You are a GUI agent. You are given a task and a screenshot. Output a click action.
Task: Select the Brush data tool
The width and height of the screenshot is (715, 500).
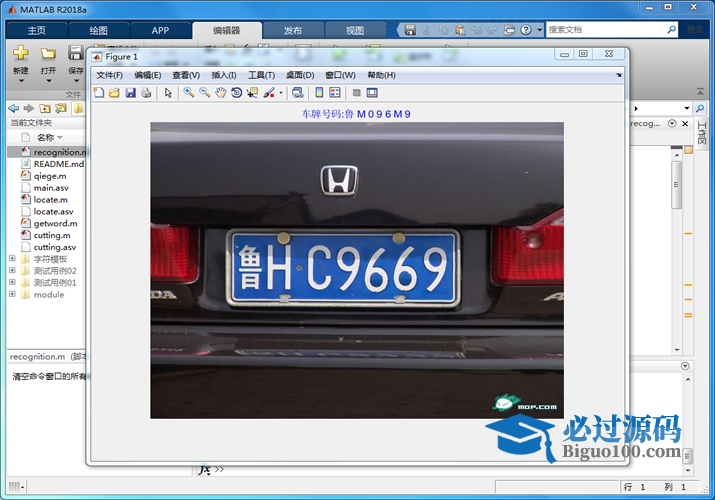coord(269,93)
